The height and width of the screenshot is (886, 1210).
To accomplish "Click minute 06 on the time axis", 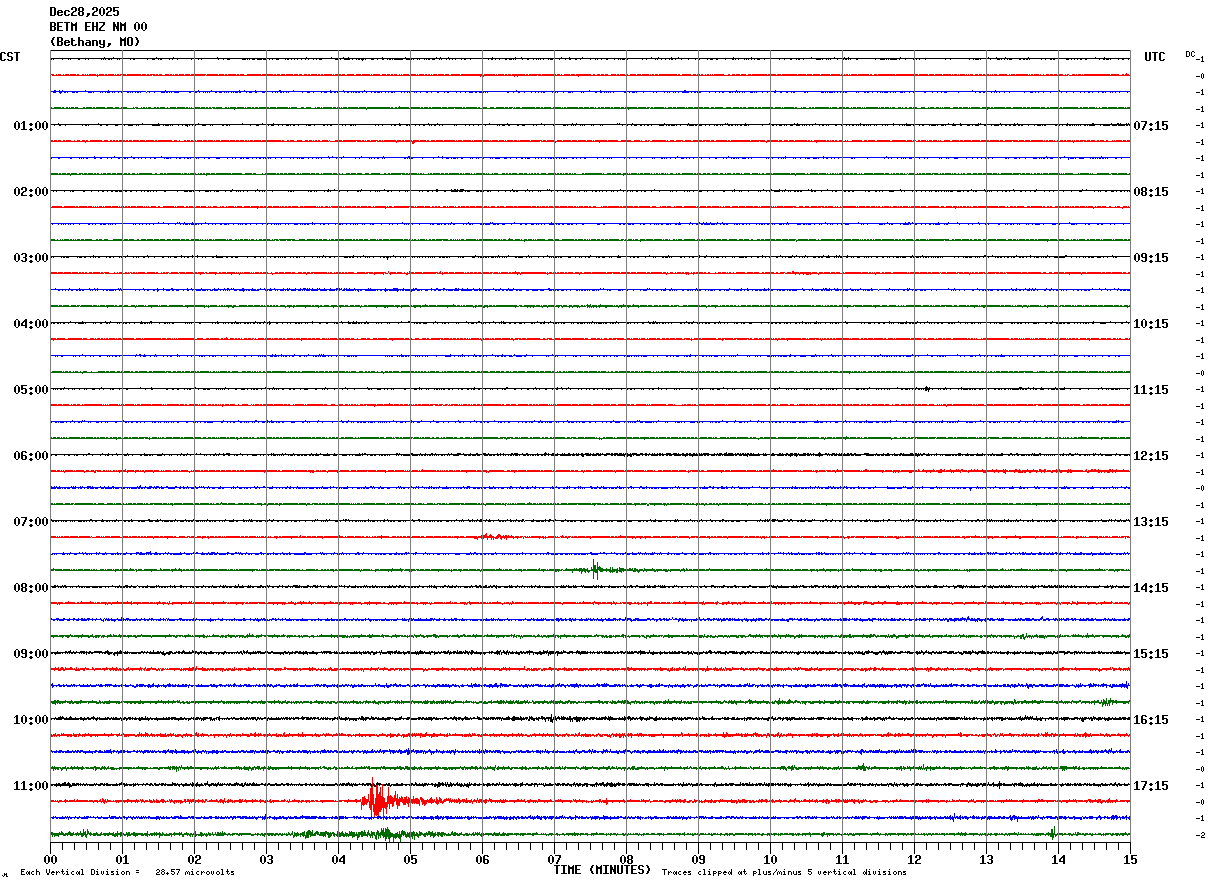I will (482, 859).
